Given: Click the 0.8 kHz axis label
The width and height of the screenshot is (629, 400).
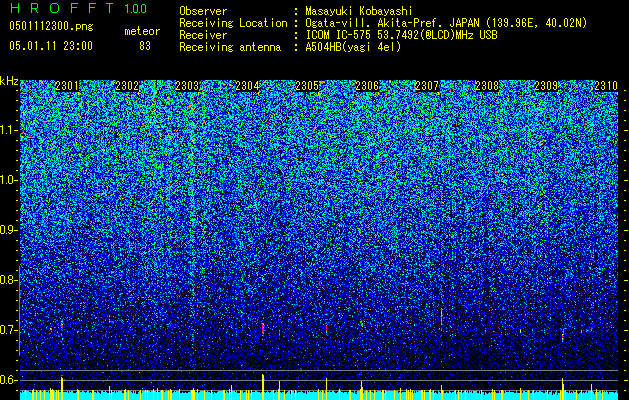Looking at the screenshot, I should (9, 280).
